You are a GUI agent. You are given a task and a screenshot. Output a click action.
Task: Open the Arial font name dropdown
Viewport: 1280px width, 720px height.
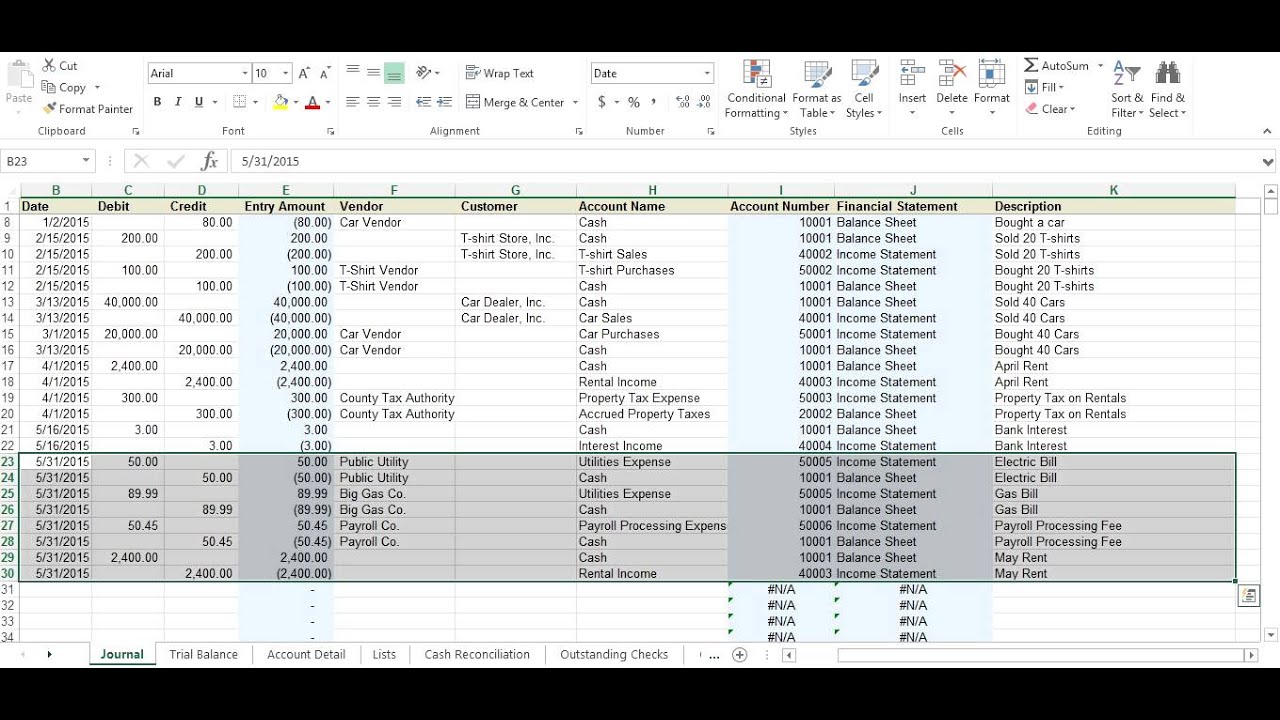[x=245, y=73]
